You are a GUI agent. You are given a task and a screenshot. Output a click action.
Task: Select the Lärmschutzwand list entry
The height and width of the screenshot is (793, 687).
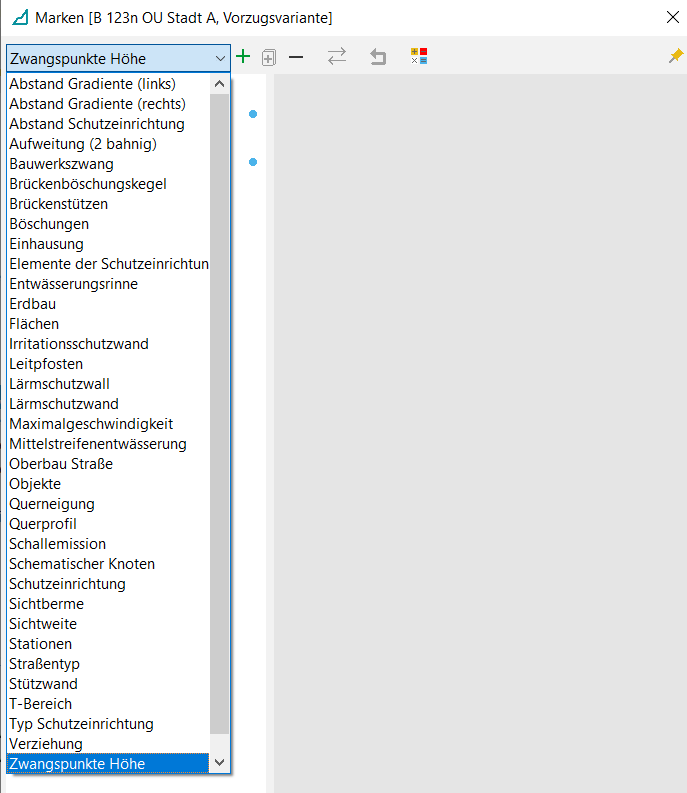64,404
